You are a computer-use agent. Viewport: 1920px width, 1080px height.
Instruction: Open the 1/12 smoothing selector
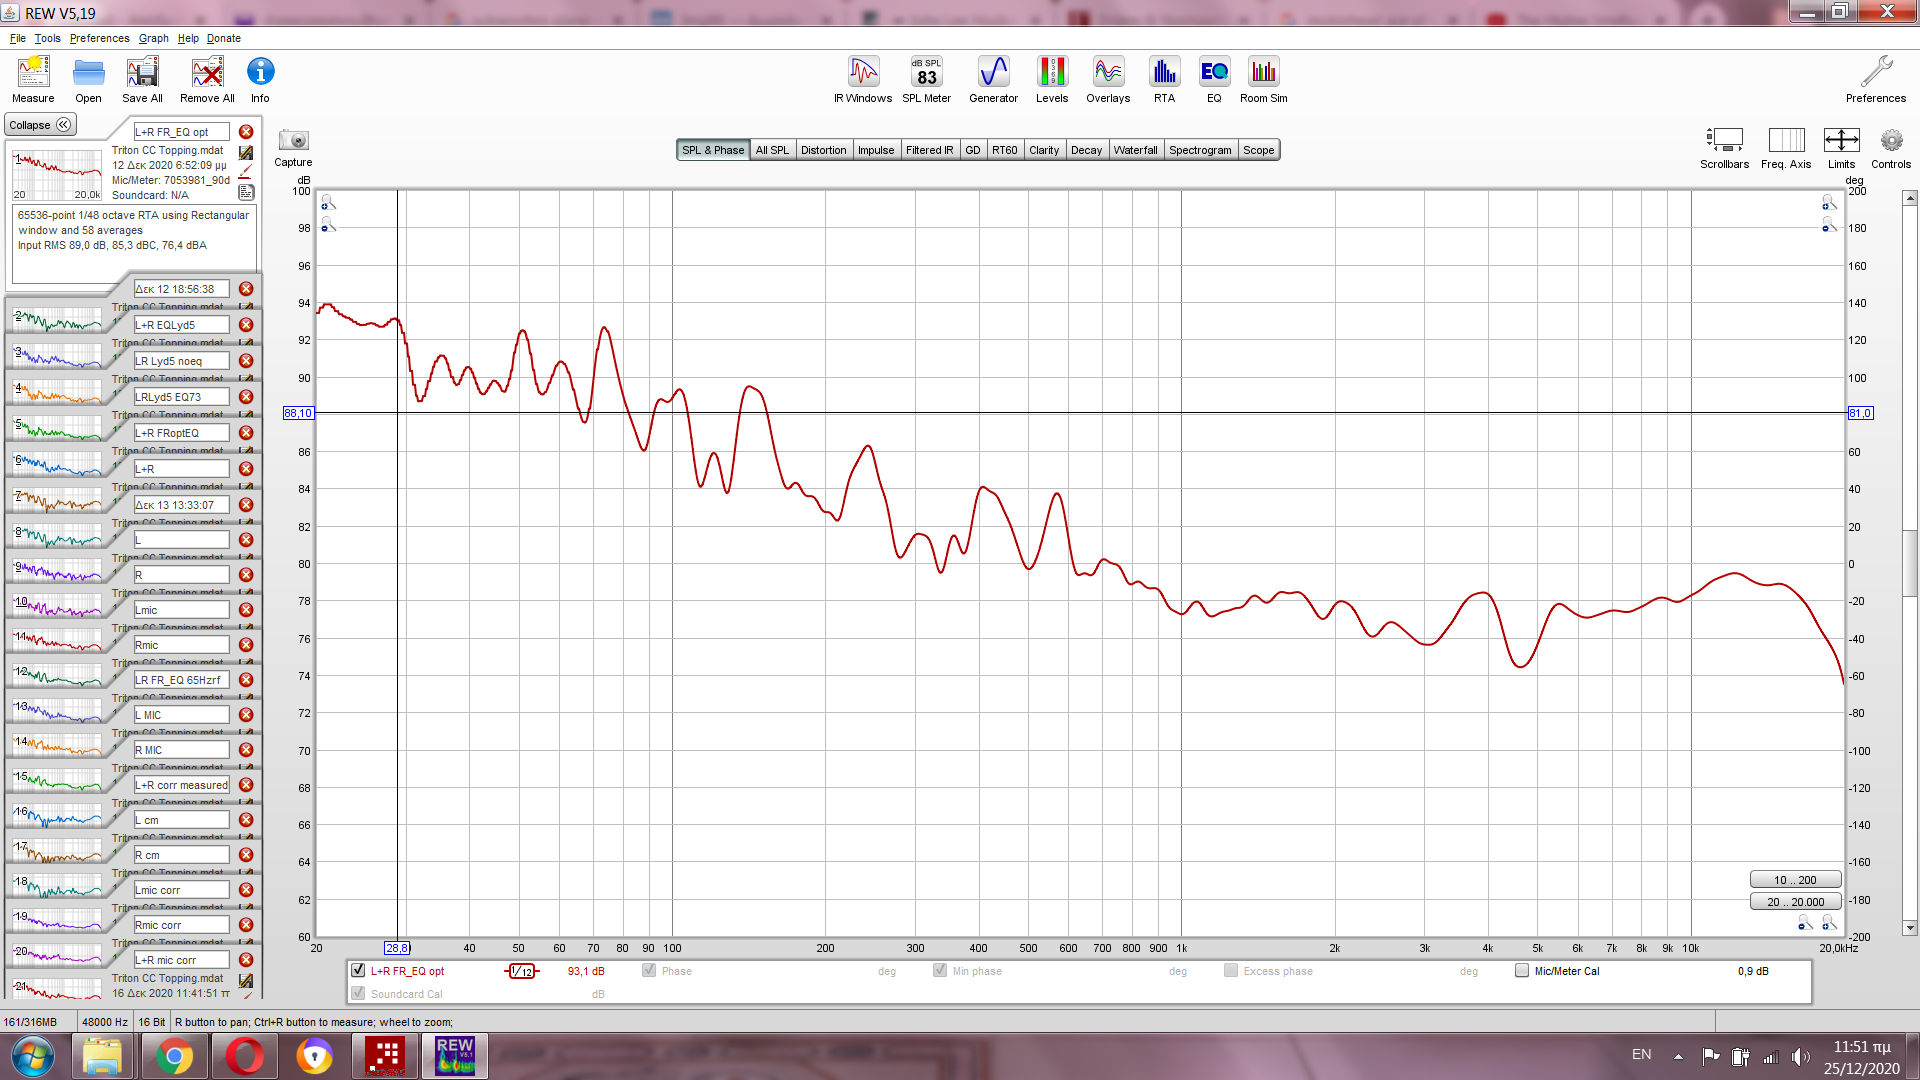point(522,971)
